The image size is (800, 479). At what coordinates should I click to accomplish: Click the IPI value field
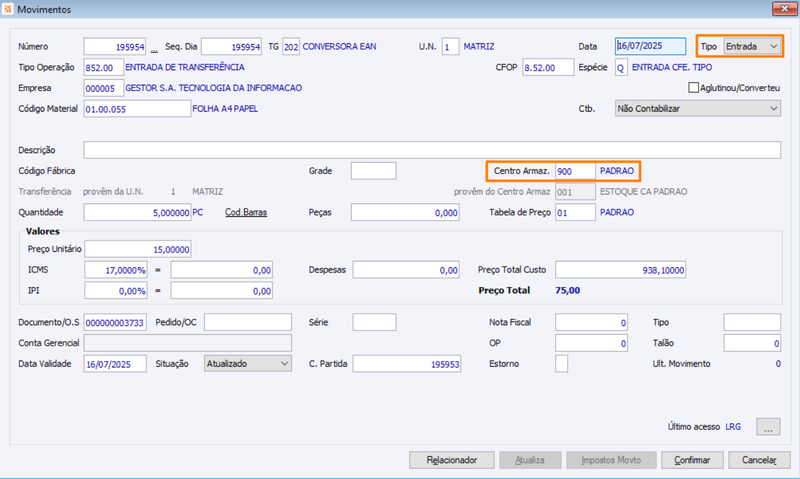pyautogui.click(x=221, y=291)
